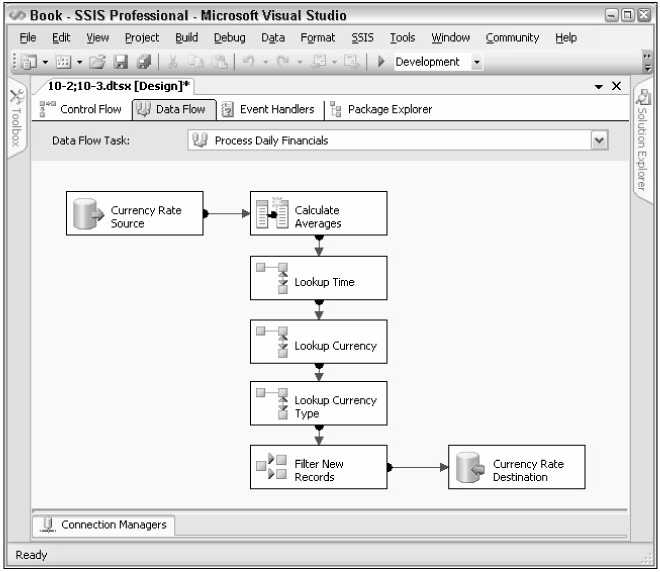Viewport: 660px width, 572px height.
Task: Open the View menu
Action: pyautogui.click(x=97, y=38)
